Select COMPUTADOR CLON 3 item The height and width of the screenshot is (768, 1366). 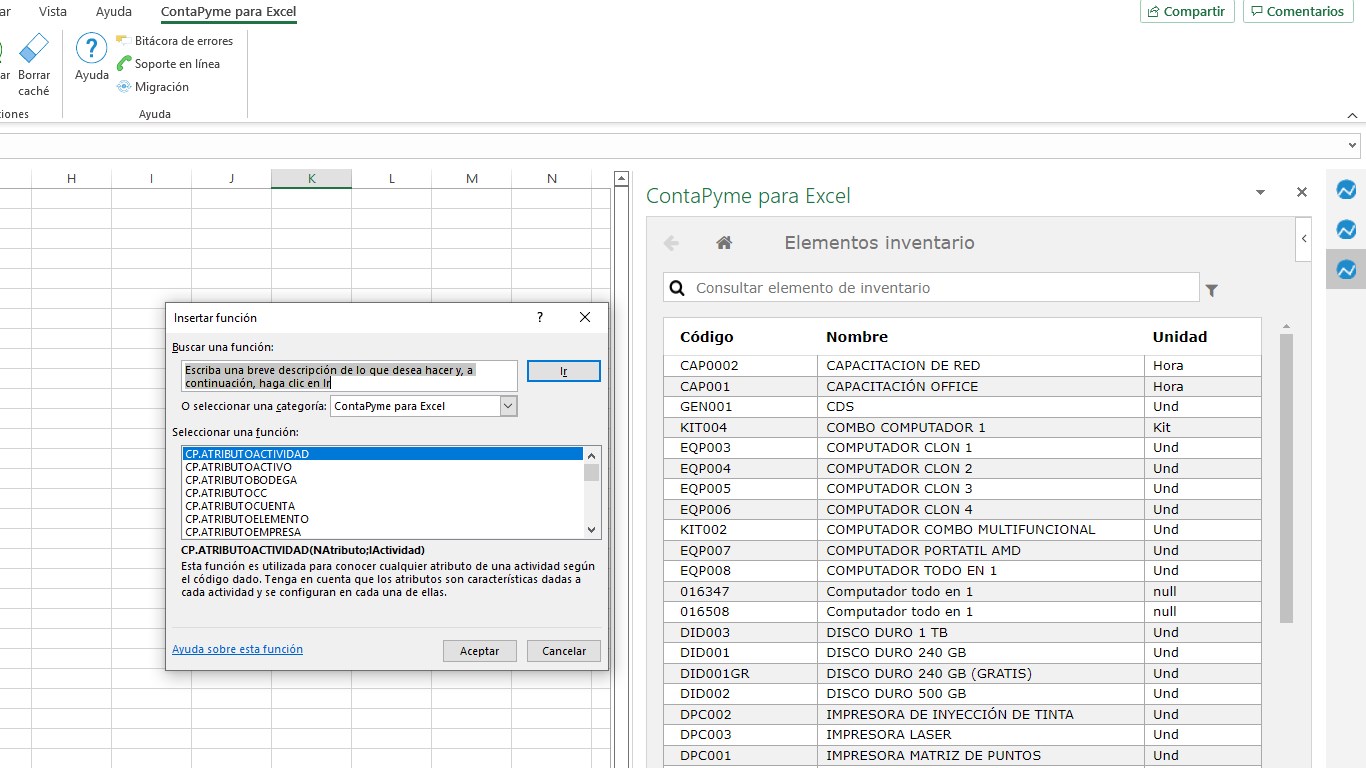click(962, 489)
